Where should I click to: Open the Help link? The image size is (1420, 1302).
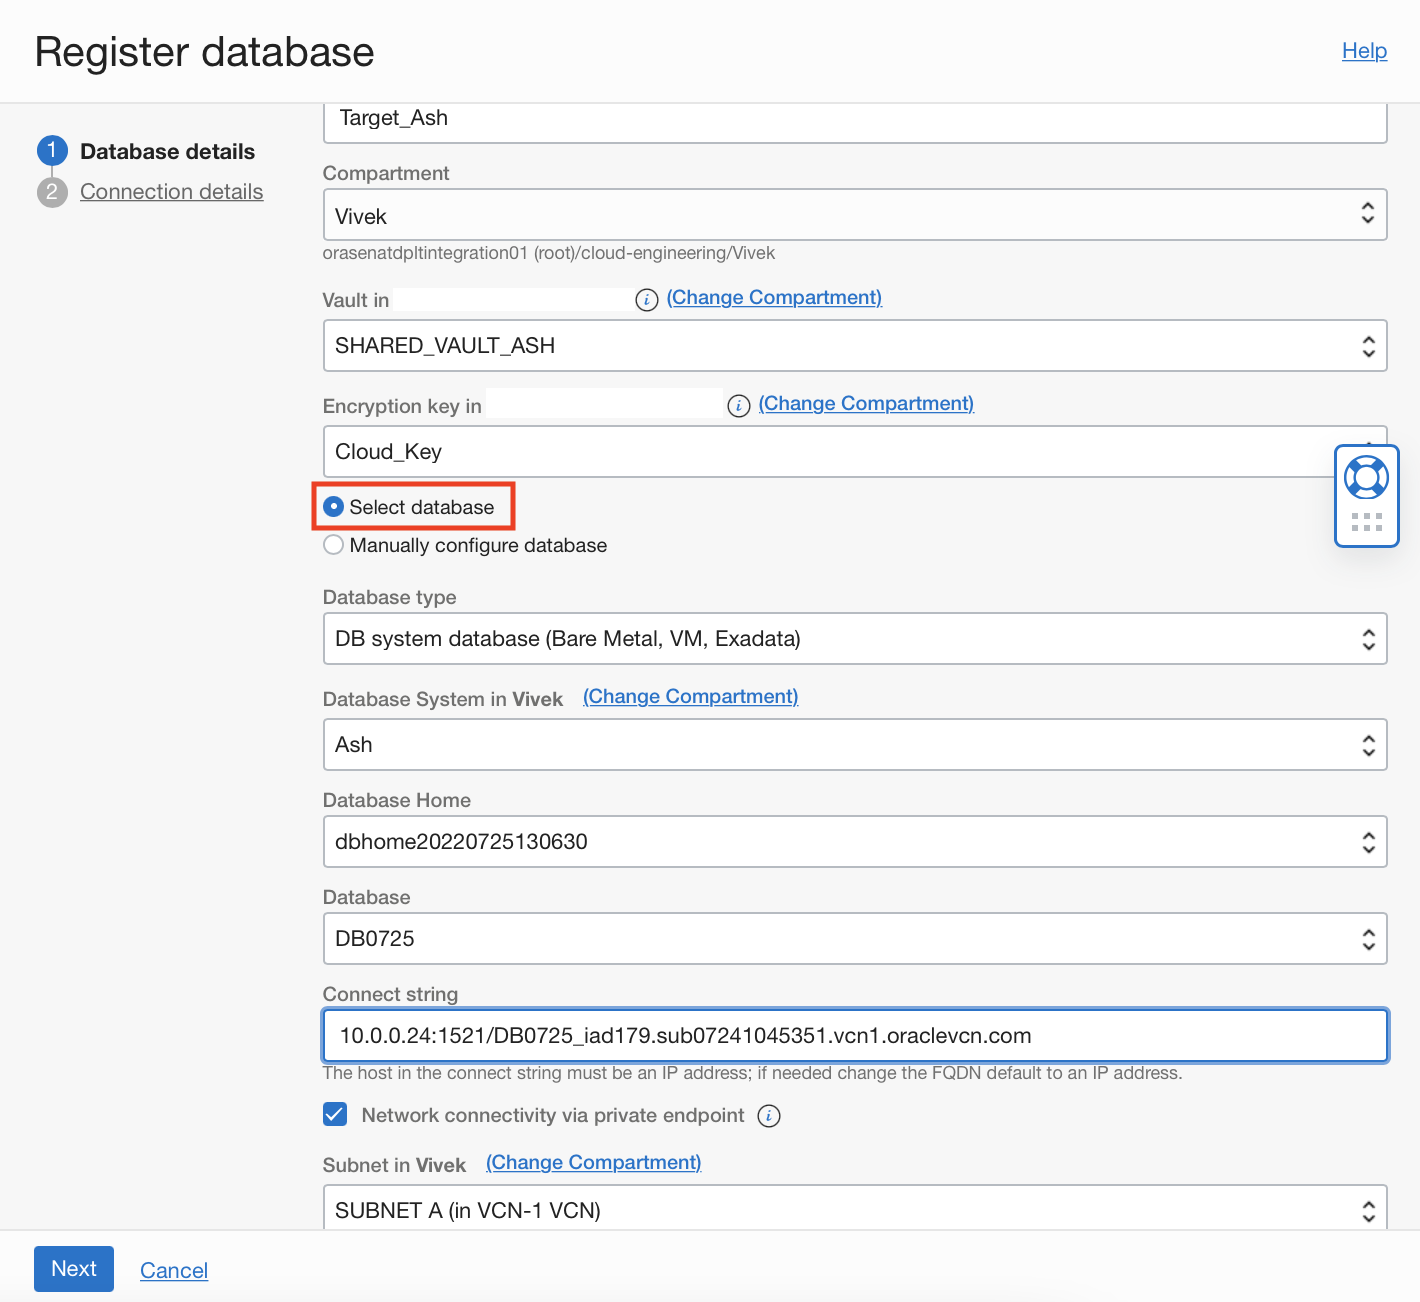tap(1364, 51)
